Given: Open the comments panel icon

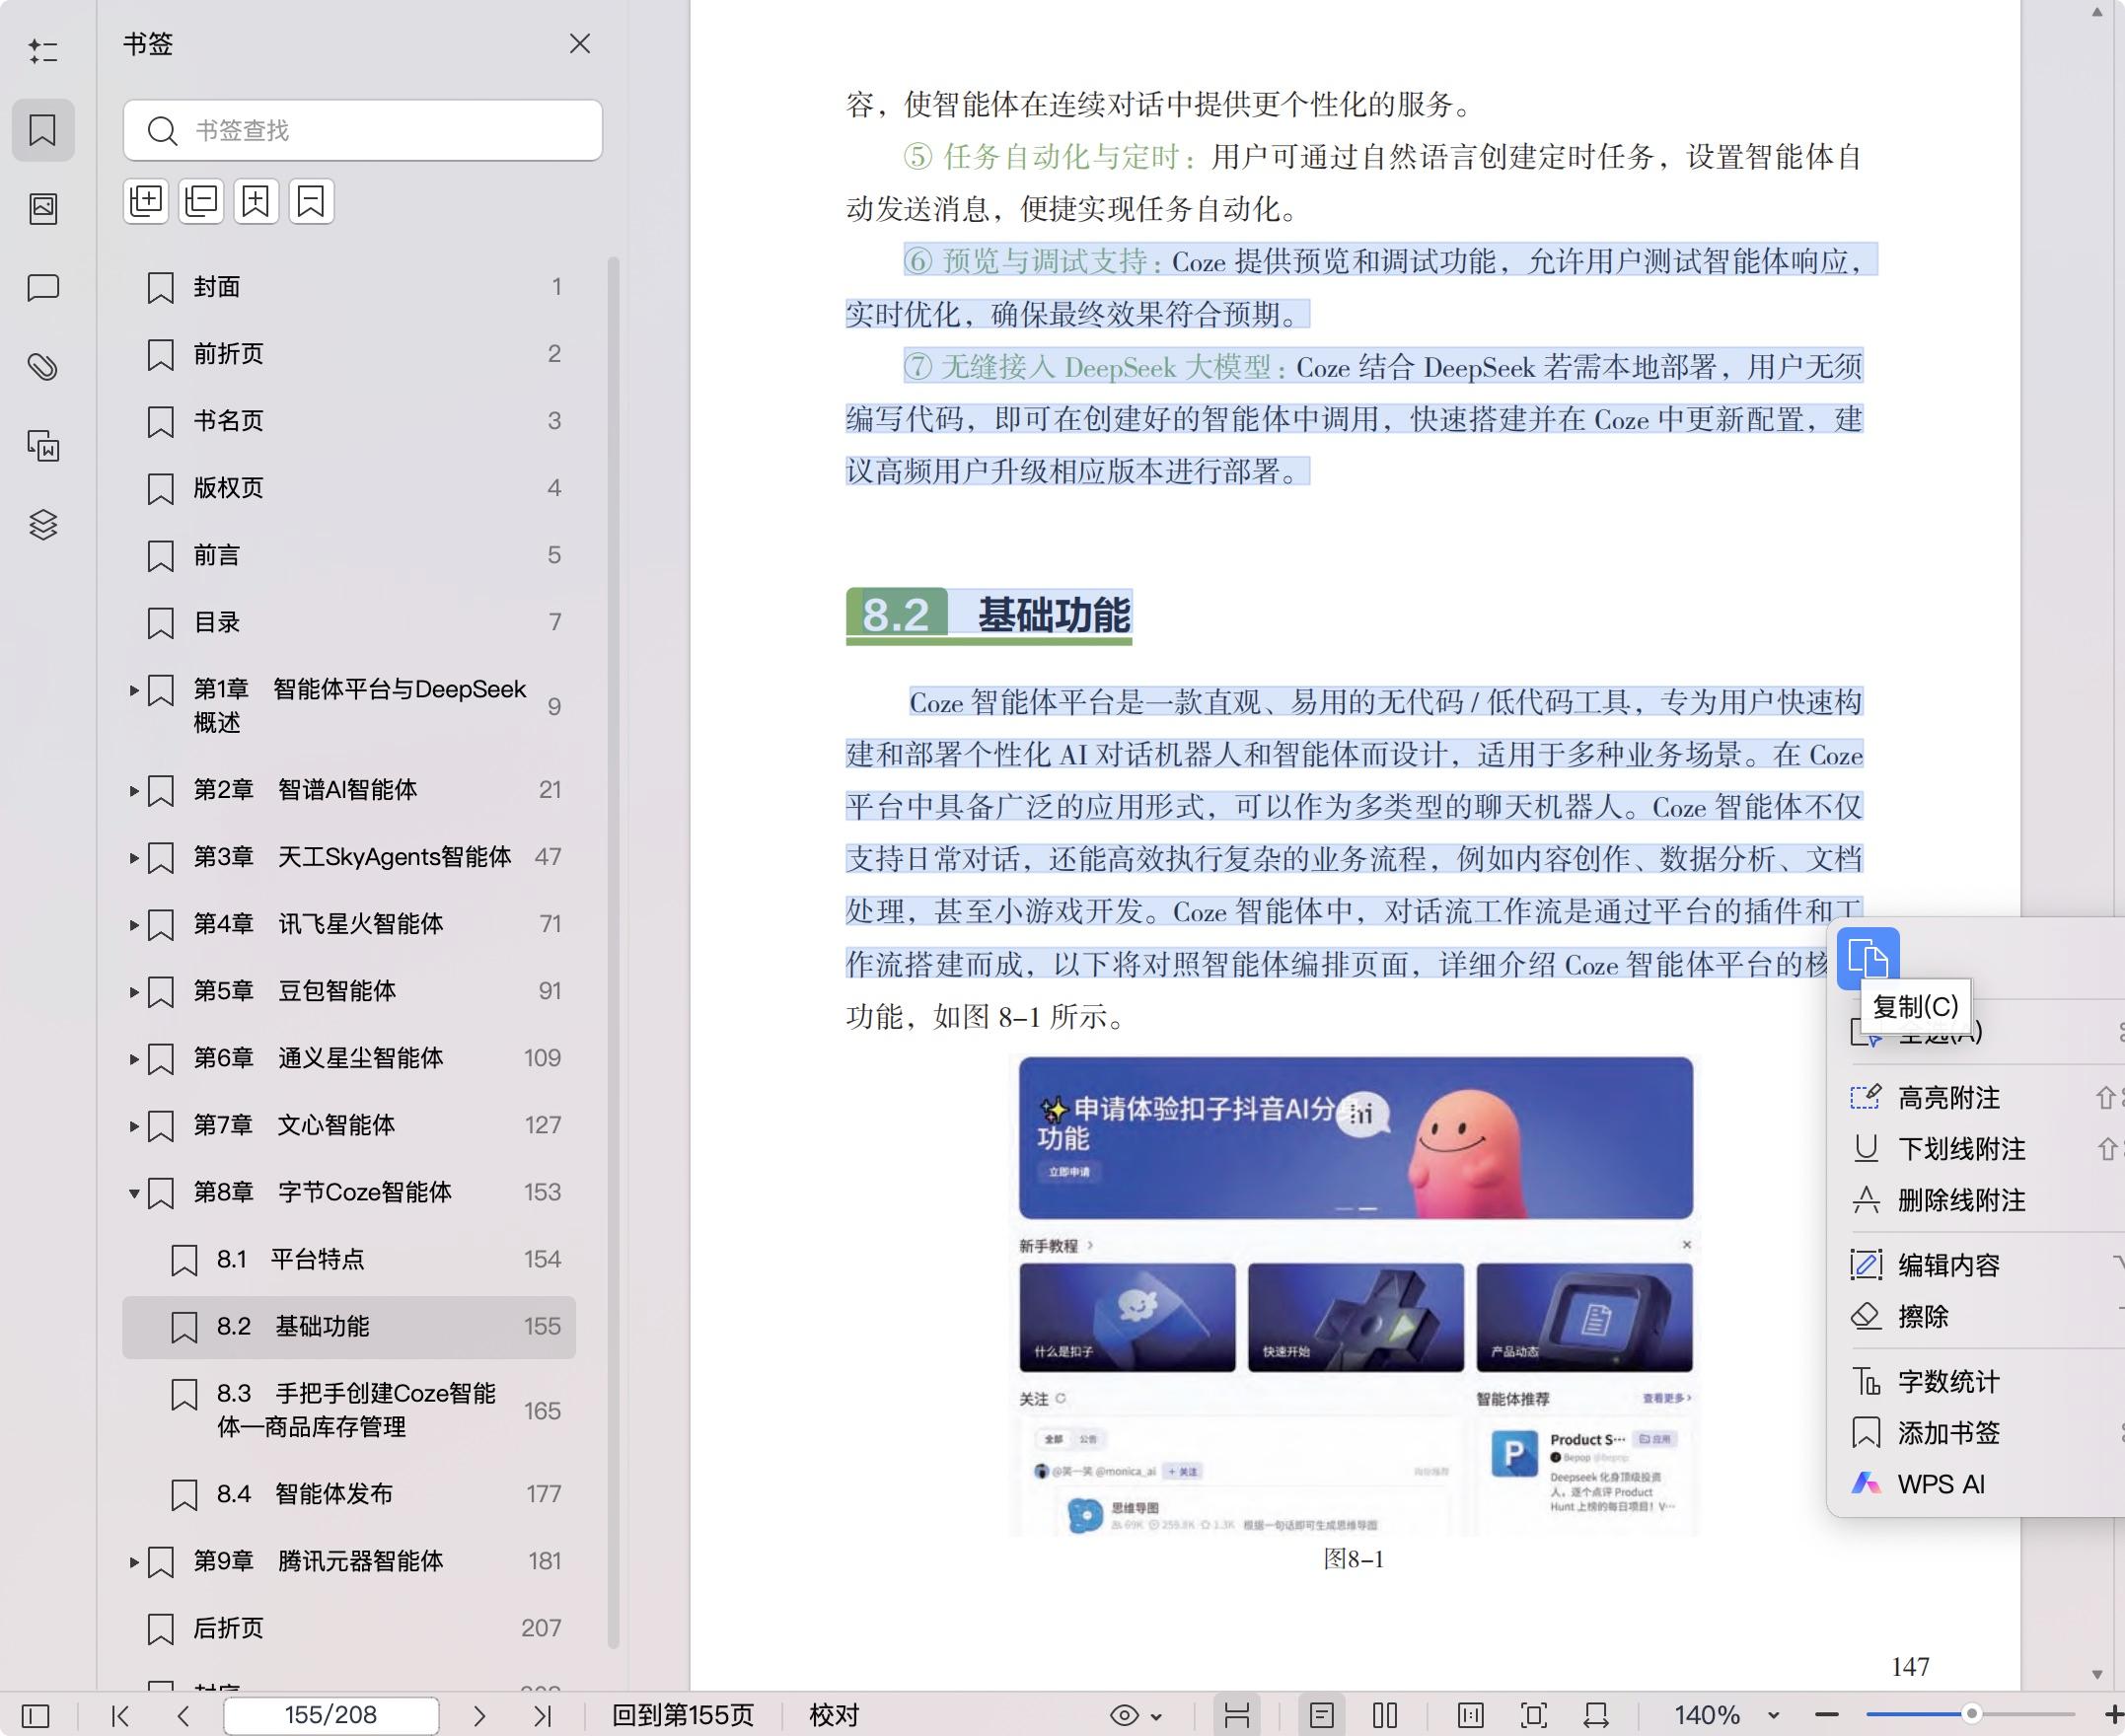Looking at the screenshot, I should tap(43, 288).
